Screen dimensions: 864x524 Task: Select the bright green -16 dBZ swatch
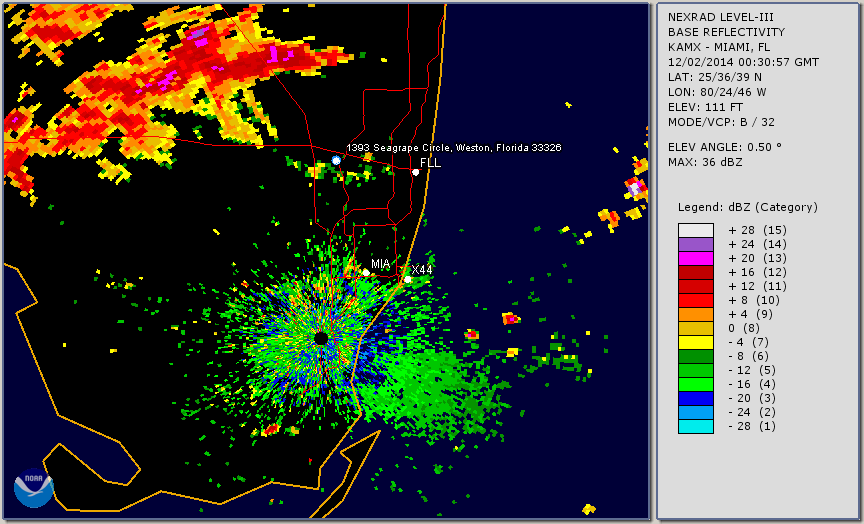tap(696, 385)
